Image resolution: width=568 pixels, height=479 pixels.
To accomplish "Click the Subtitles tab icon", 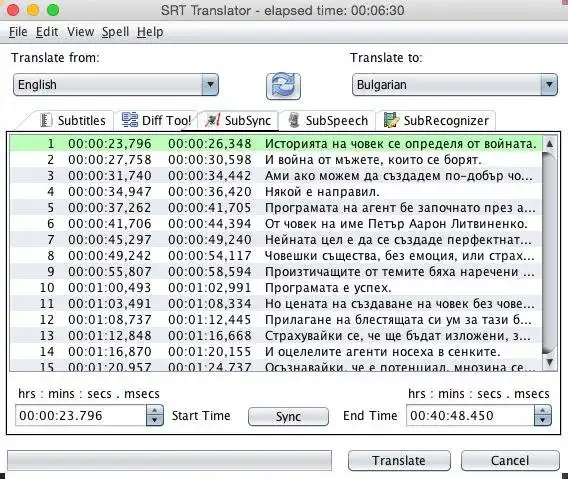I will [x=46, y=120].
